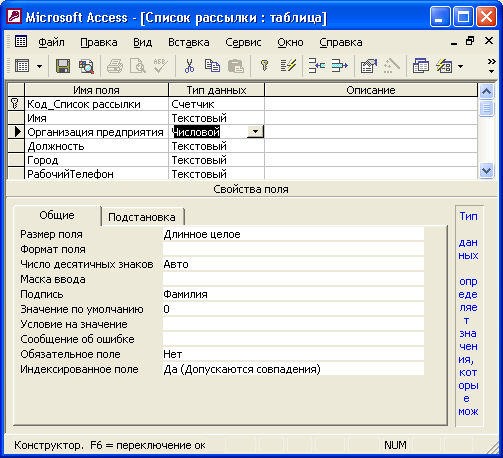
Task: Select the row selector of Должность
Action: click(x=16, y=146)
